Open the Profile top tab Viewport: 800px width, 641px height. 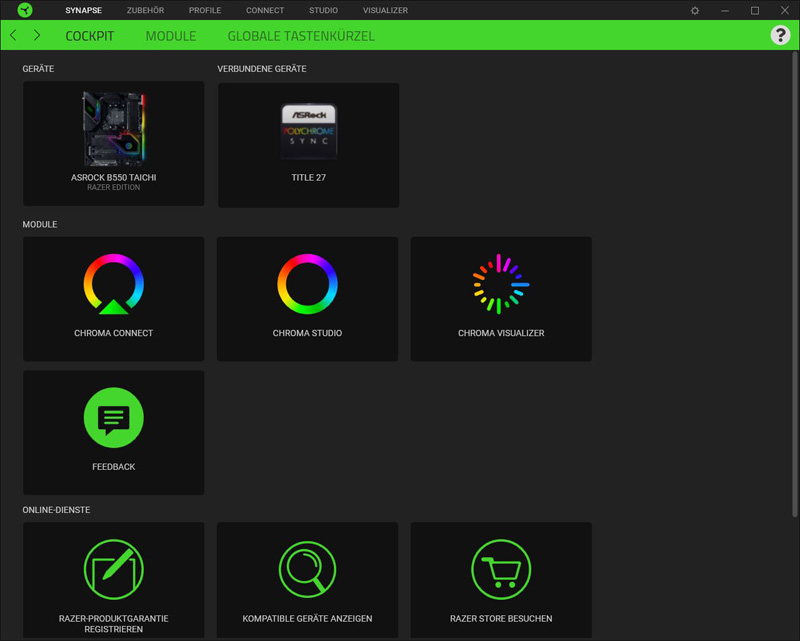click(x=205, y=10)
